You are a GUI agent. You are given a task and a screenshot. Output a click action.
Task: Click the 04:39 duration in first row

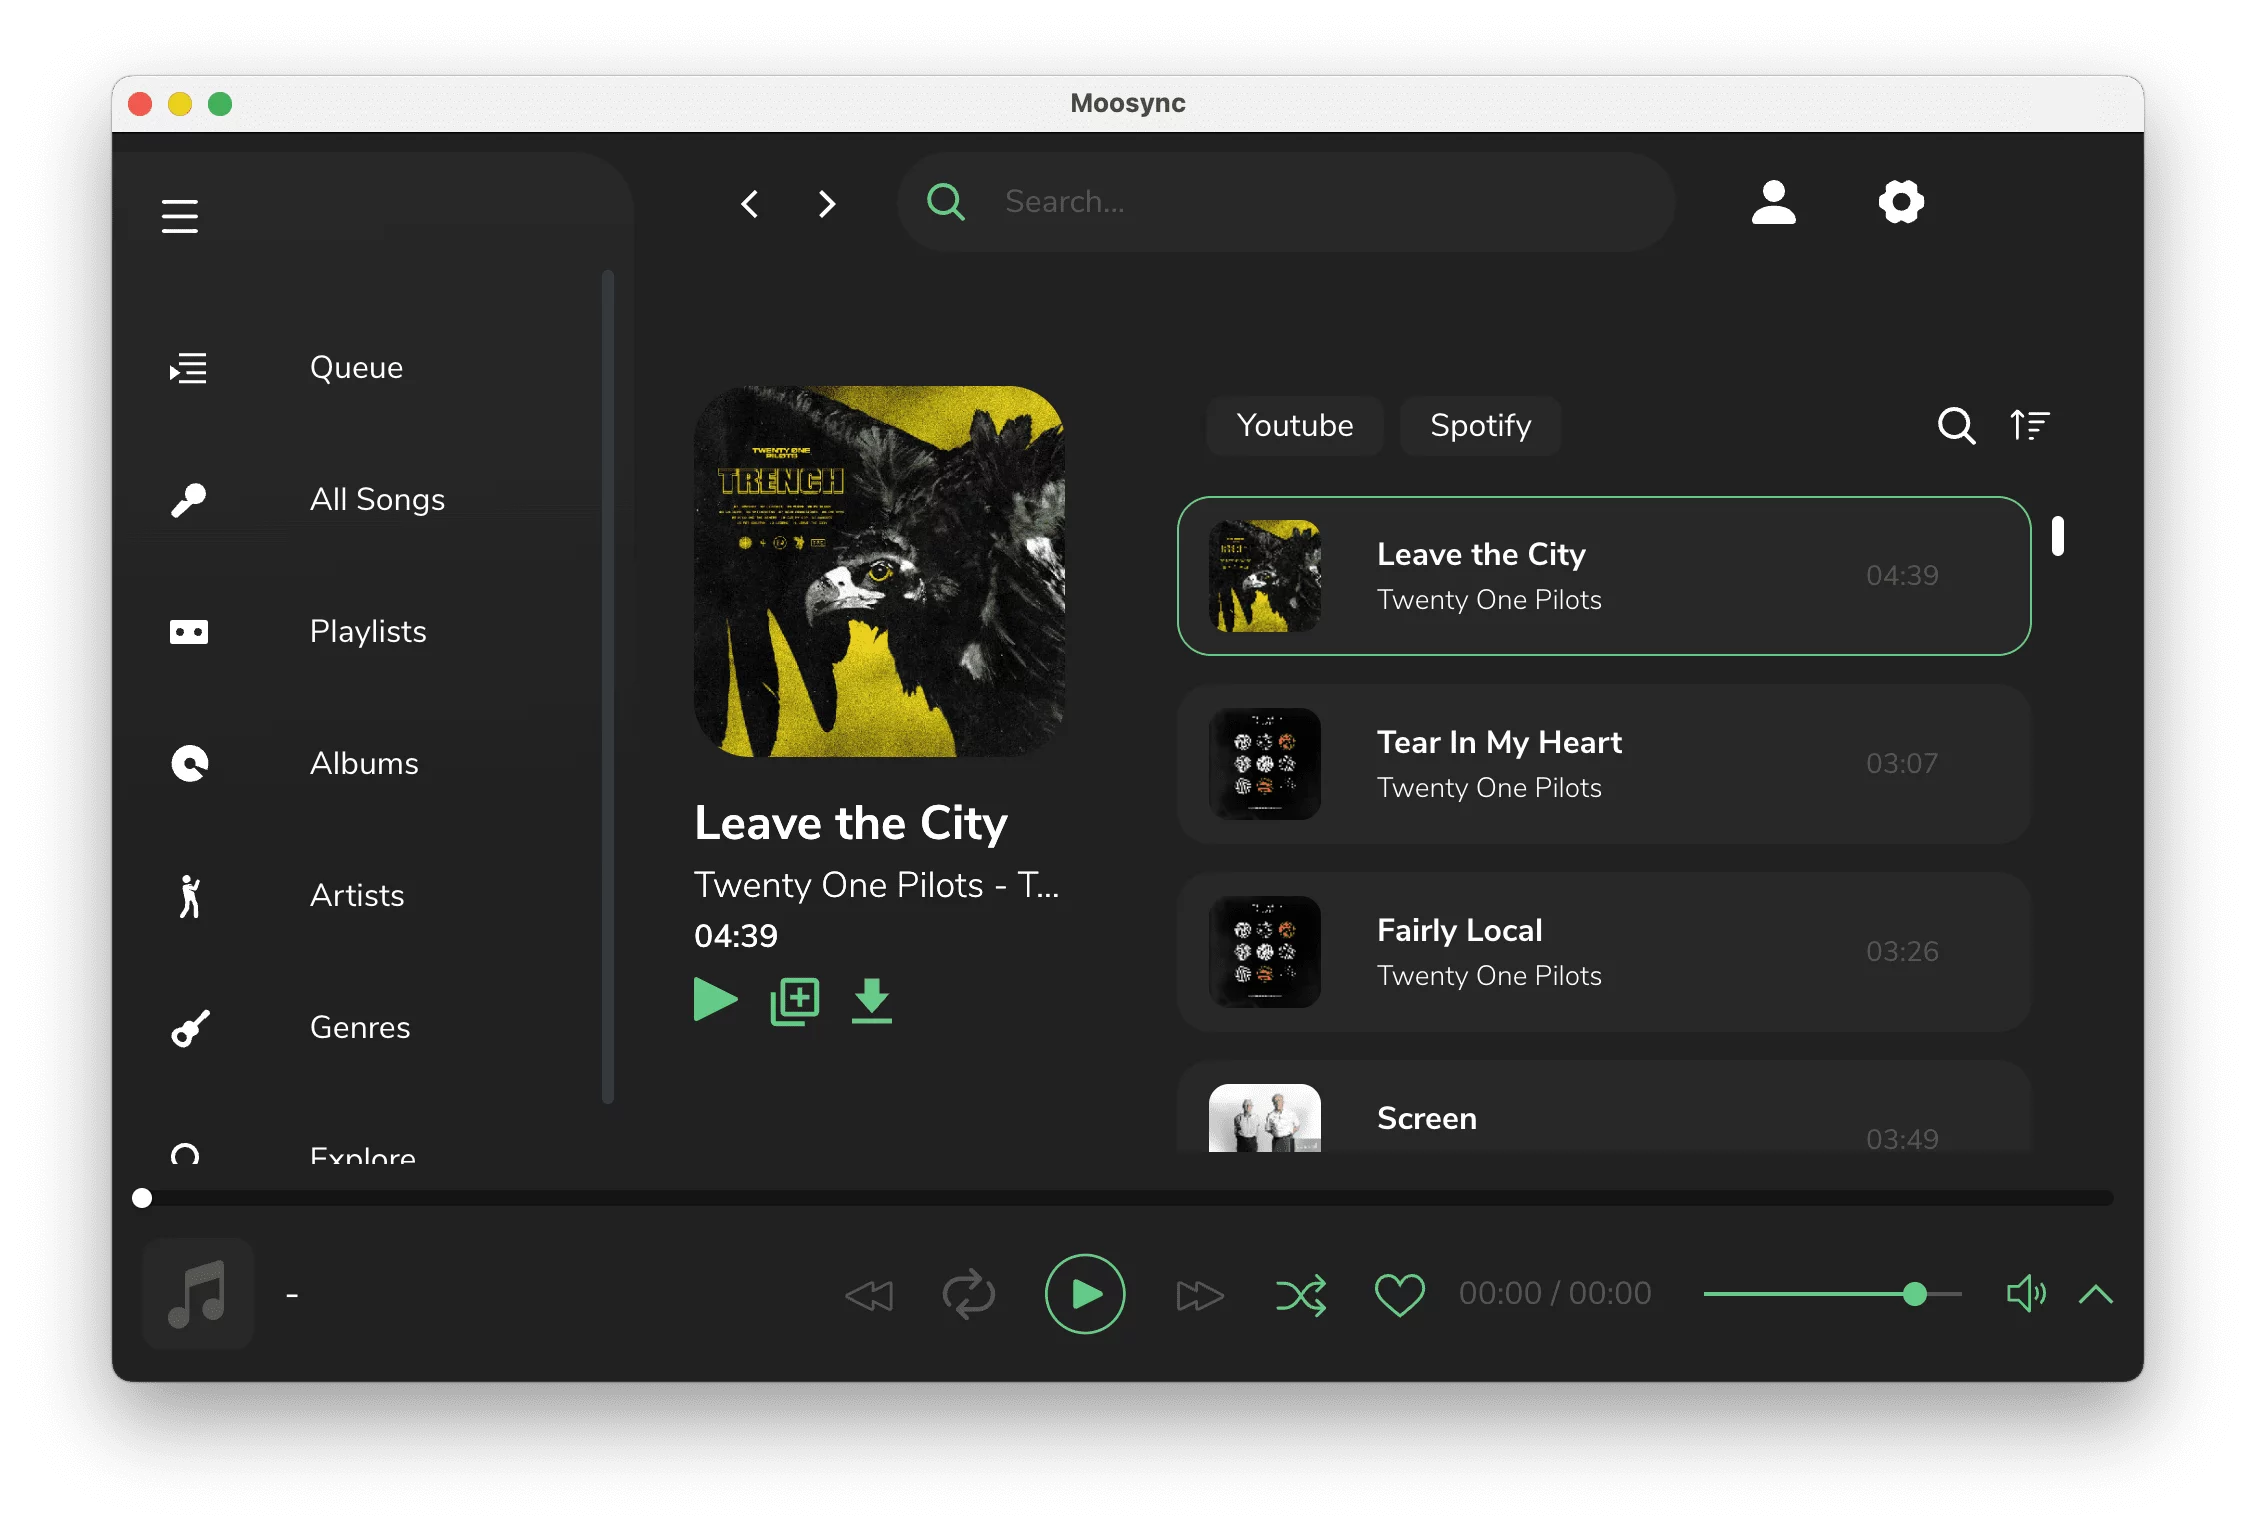pos(1902,576)
